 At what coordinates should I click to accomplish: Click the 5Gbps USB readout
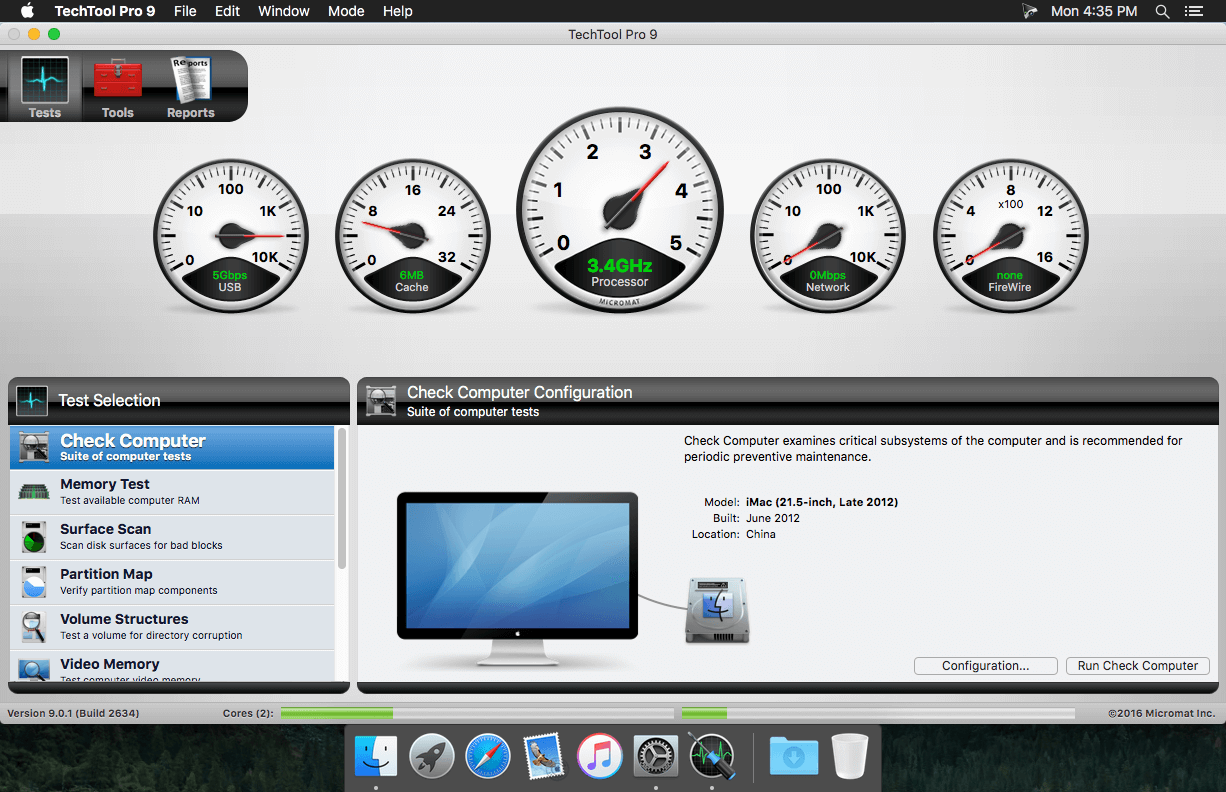tap(230, 275)
